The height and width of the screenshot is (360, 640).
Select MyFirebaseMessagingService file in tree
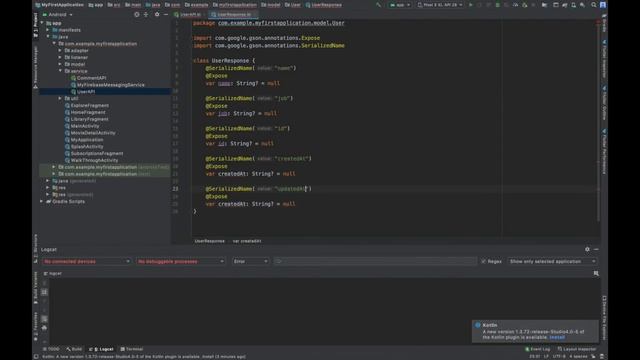pyautogui.click(x=107, y=85)
